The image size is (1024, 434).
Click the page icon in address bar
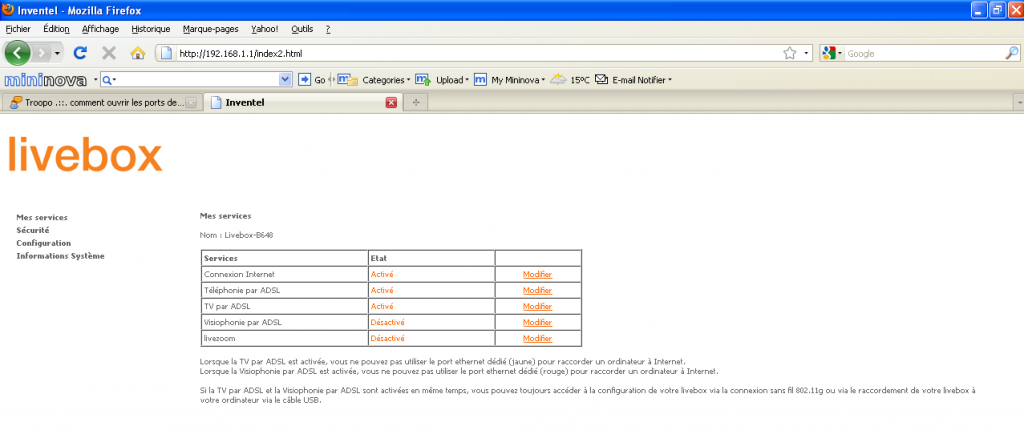tap(167, 54)
